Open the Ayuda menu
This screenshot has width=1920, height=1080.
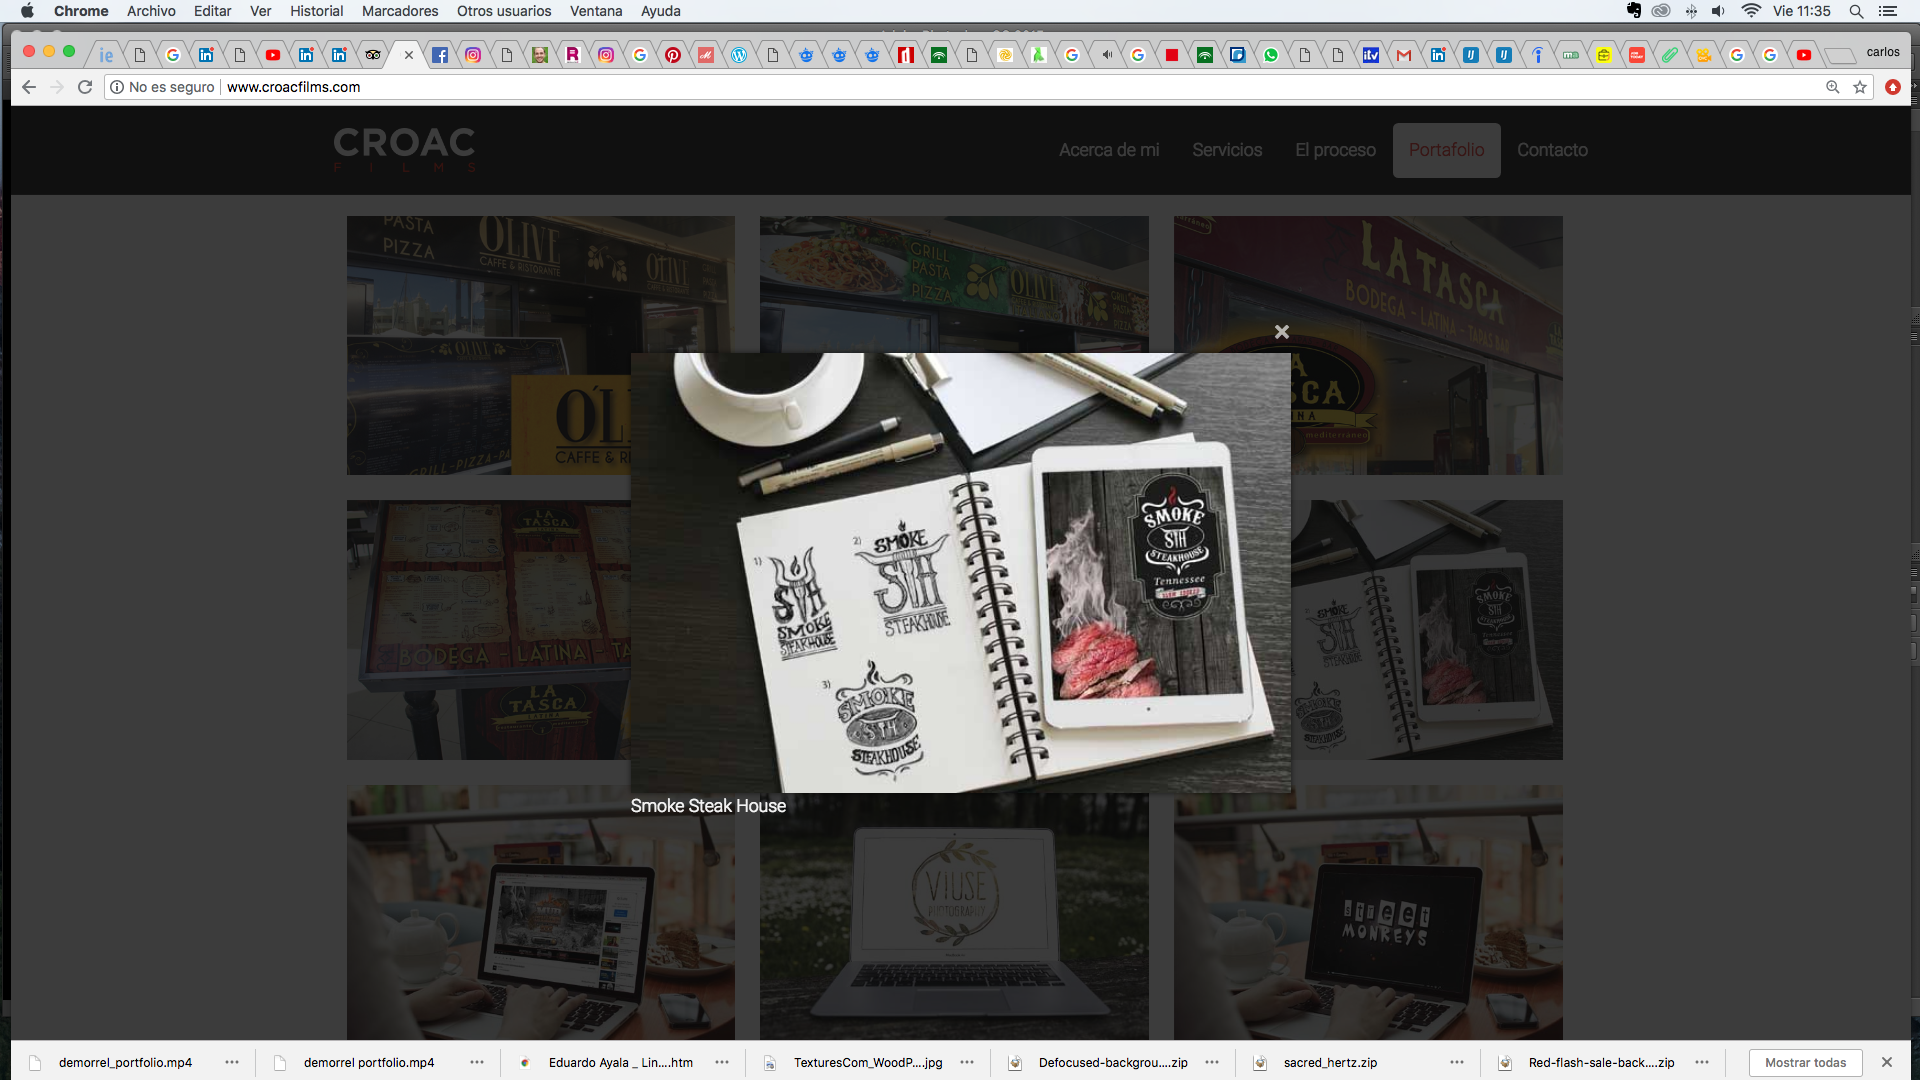(660, 11)
